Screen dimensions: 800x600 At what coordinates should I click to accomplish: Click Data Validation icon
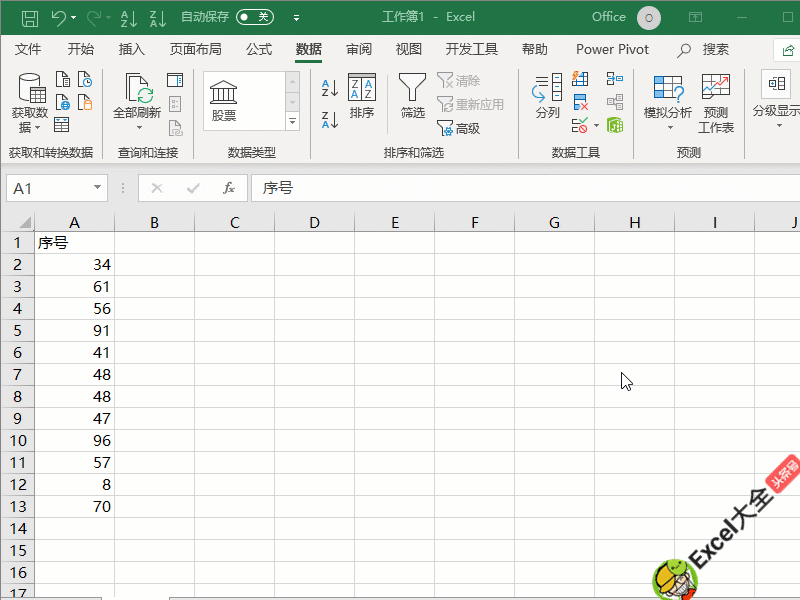coord(580,125)
